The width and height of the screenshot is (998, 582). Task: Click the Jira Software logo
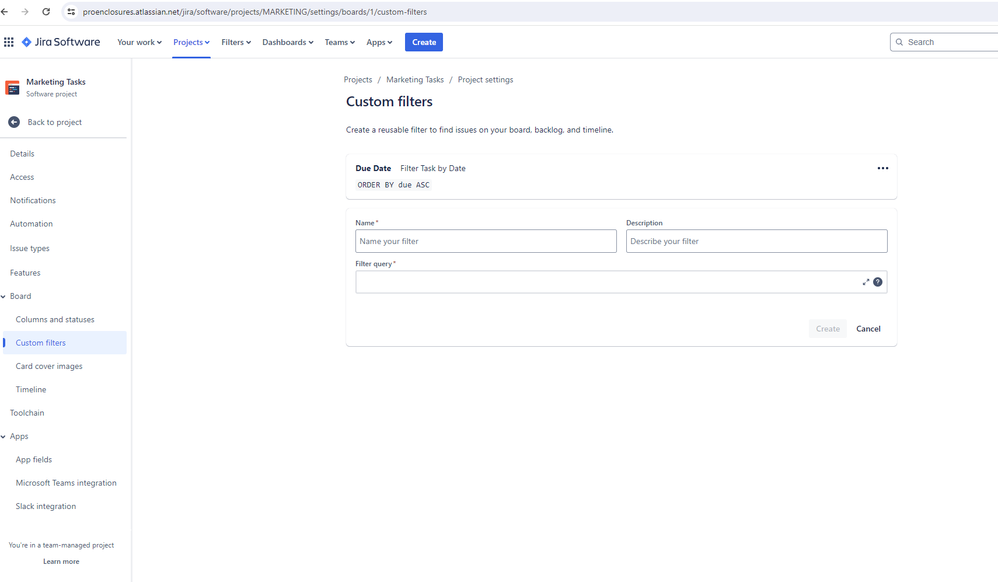tap(61, 42)
